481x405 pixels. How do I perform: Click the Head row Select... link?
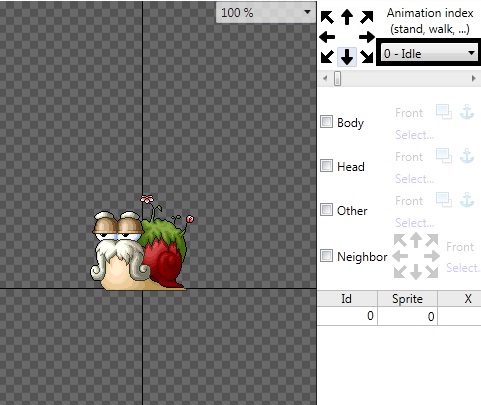[x=415, y=179]
